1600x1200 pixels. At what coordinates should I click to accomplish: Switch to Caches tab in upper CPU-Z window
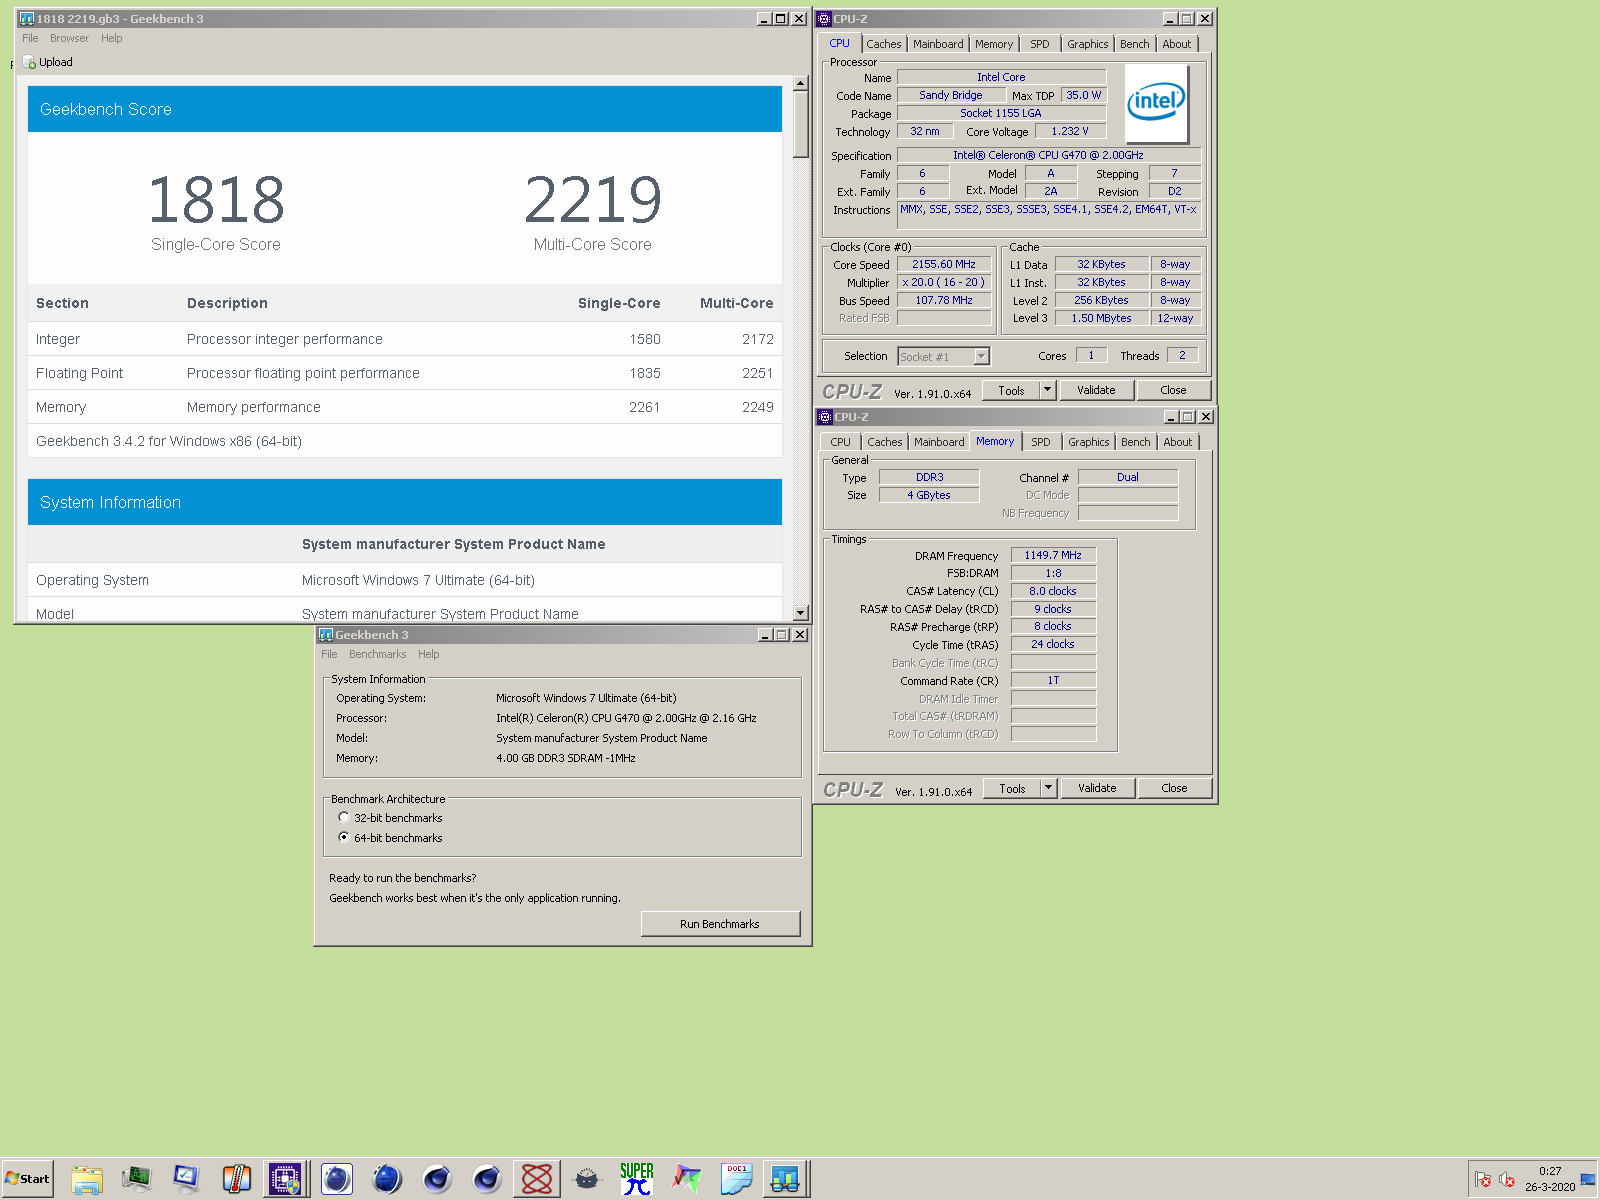point(884,44)
